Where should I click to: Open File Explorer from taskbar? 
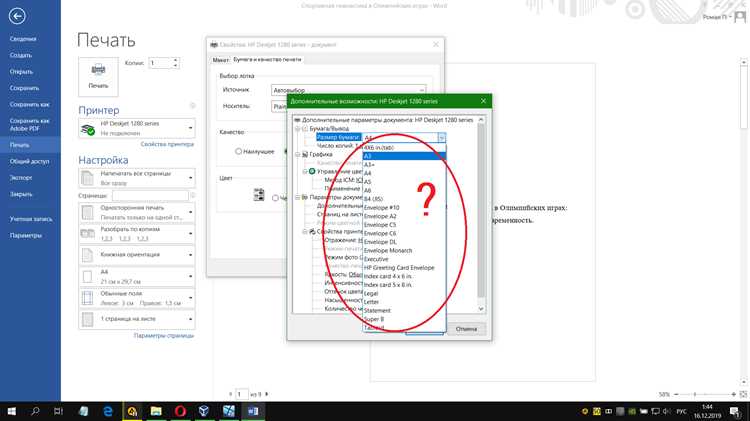coord(156,411)
